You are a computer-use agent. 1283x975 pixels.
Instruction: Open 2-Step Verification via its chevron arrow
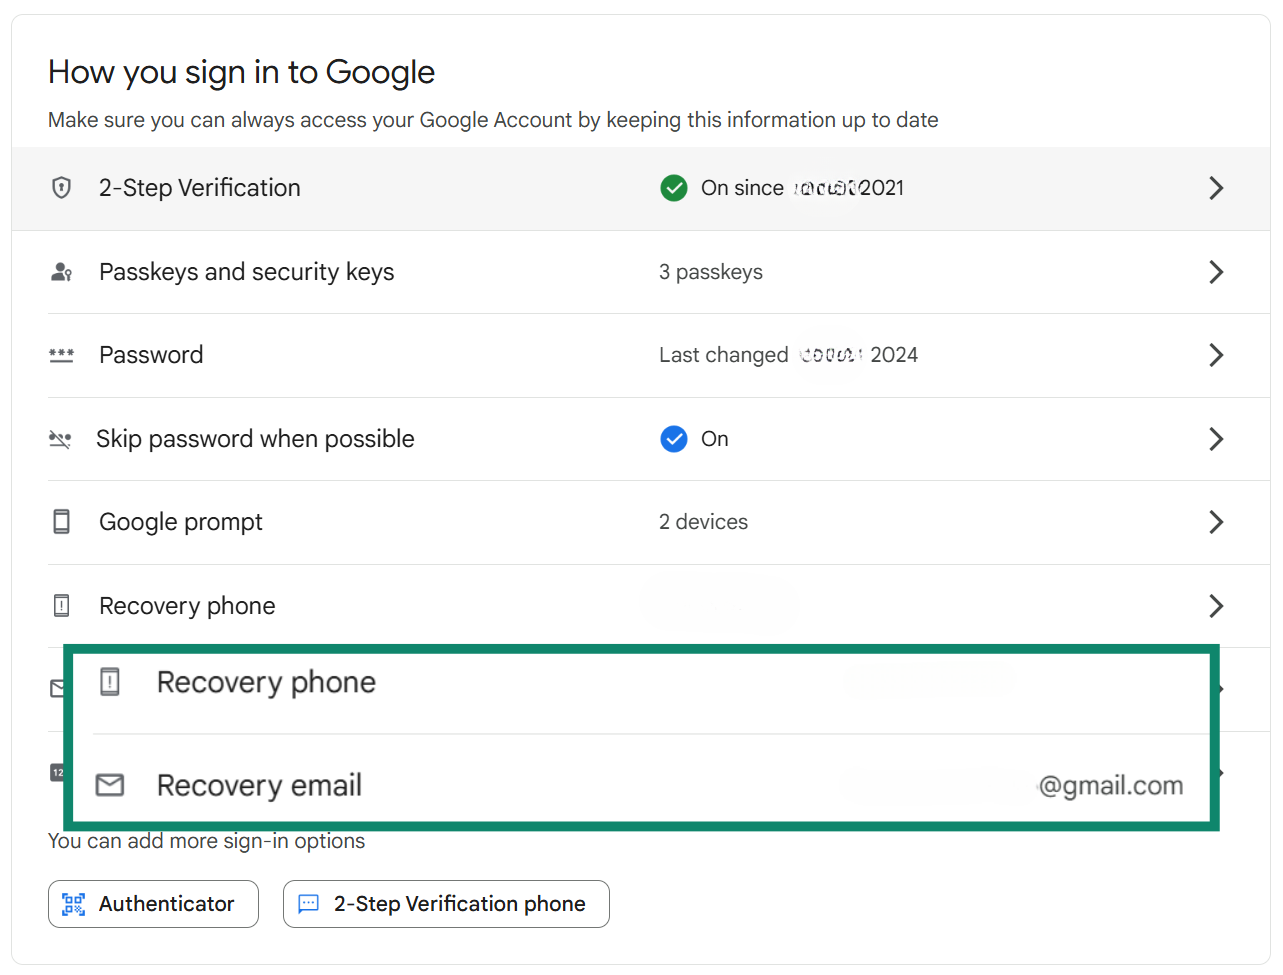click(1216, 188)
